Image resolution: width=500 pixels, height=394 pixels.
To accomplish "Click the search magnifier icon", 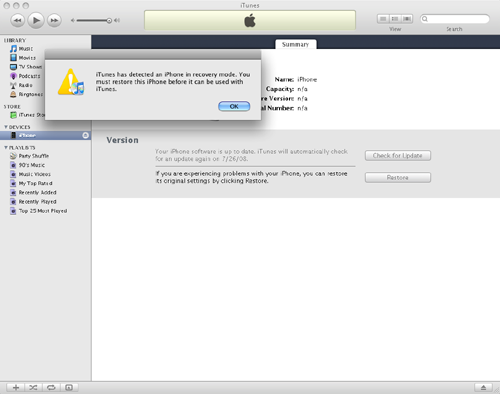I will [x=425, y=19].
